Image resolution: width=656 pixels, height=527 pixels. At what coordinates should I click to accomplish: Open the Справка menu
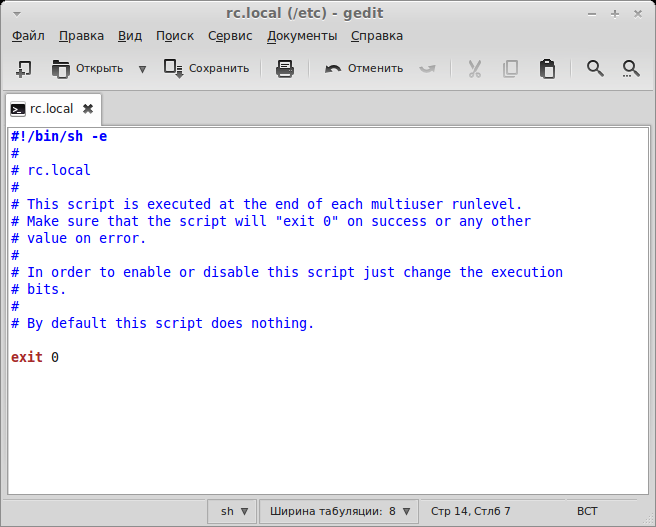click(x=377, y=36)
